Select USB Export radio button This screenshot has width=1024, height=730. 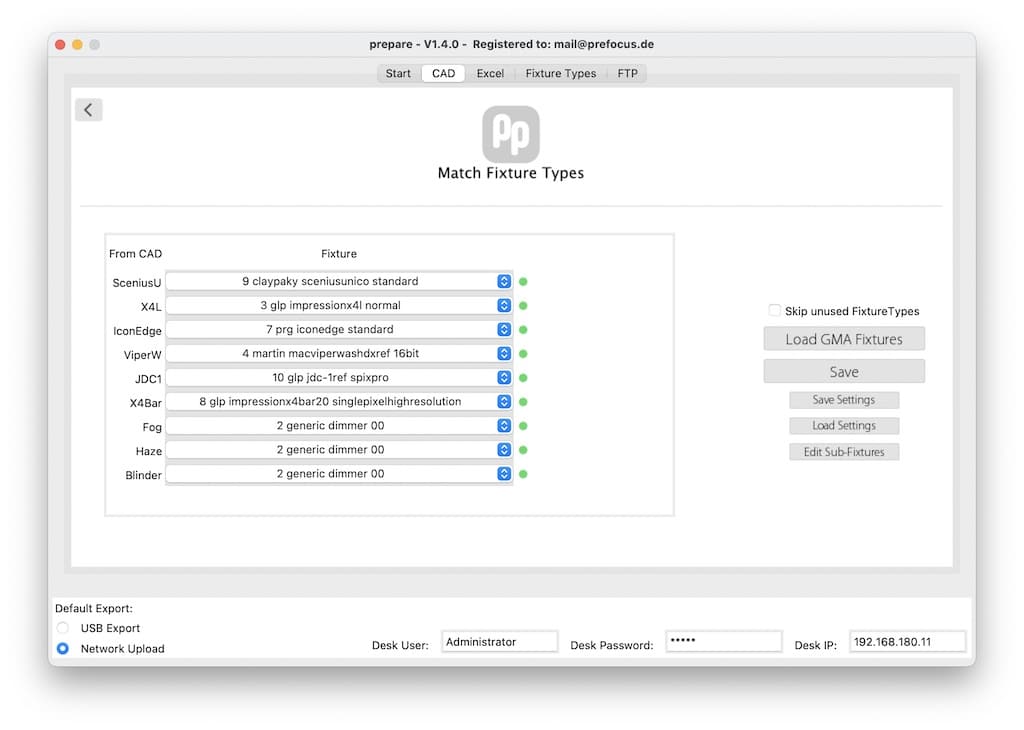pyautogui.click(x=63, y=628)
